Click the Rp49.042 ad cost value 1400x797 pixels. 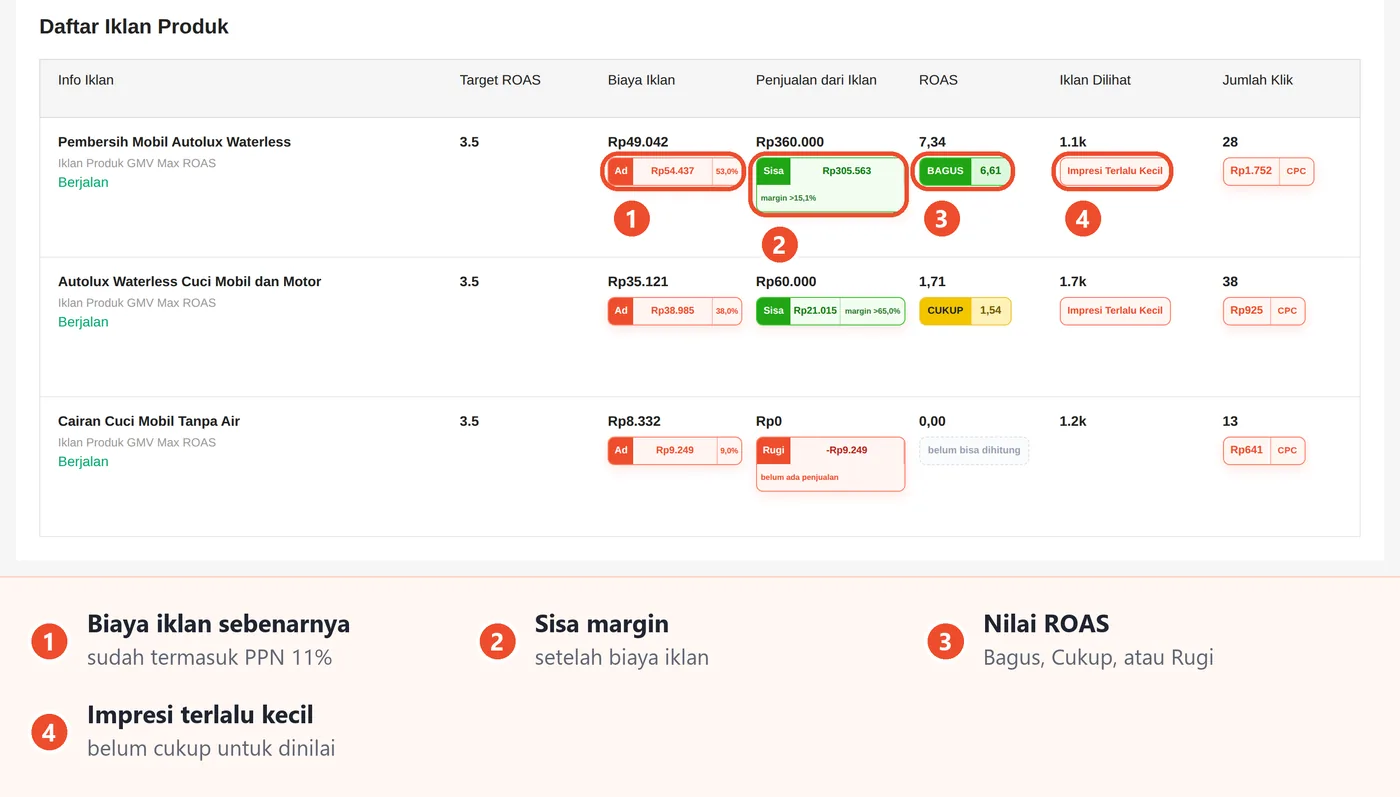tap(638, 142)
